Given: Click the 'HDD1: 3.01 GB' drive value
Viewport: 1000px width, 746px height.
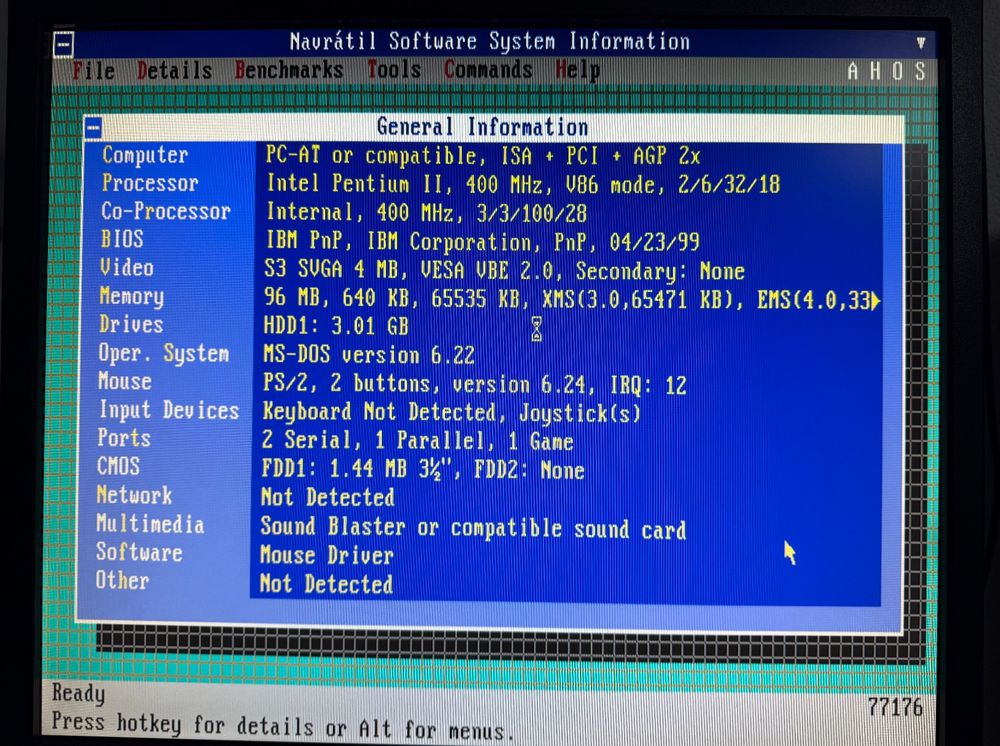Looking at the screenshot, I should (x=335, y=326).
